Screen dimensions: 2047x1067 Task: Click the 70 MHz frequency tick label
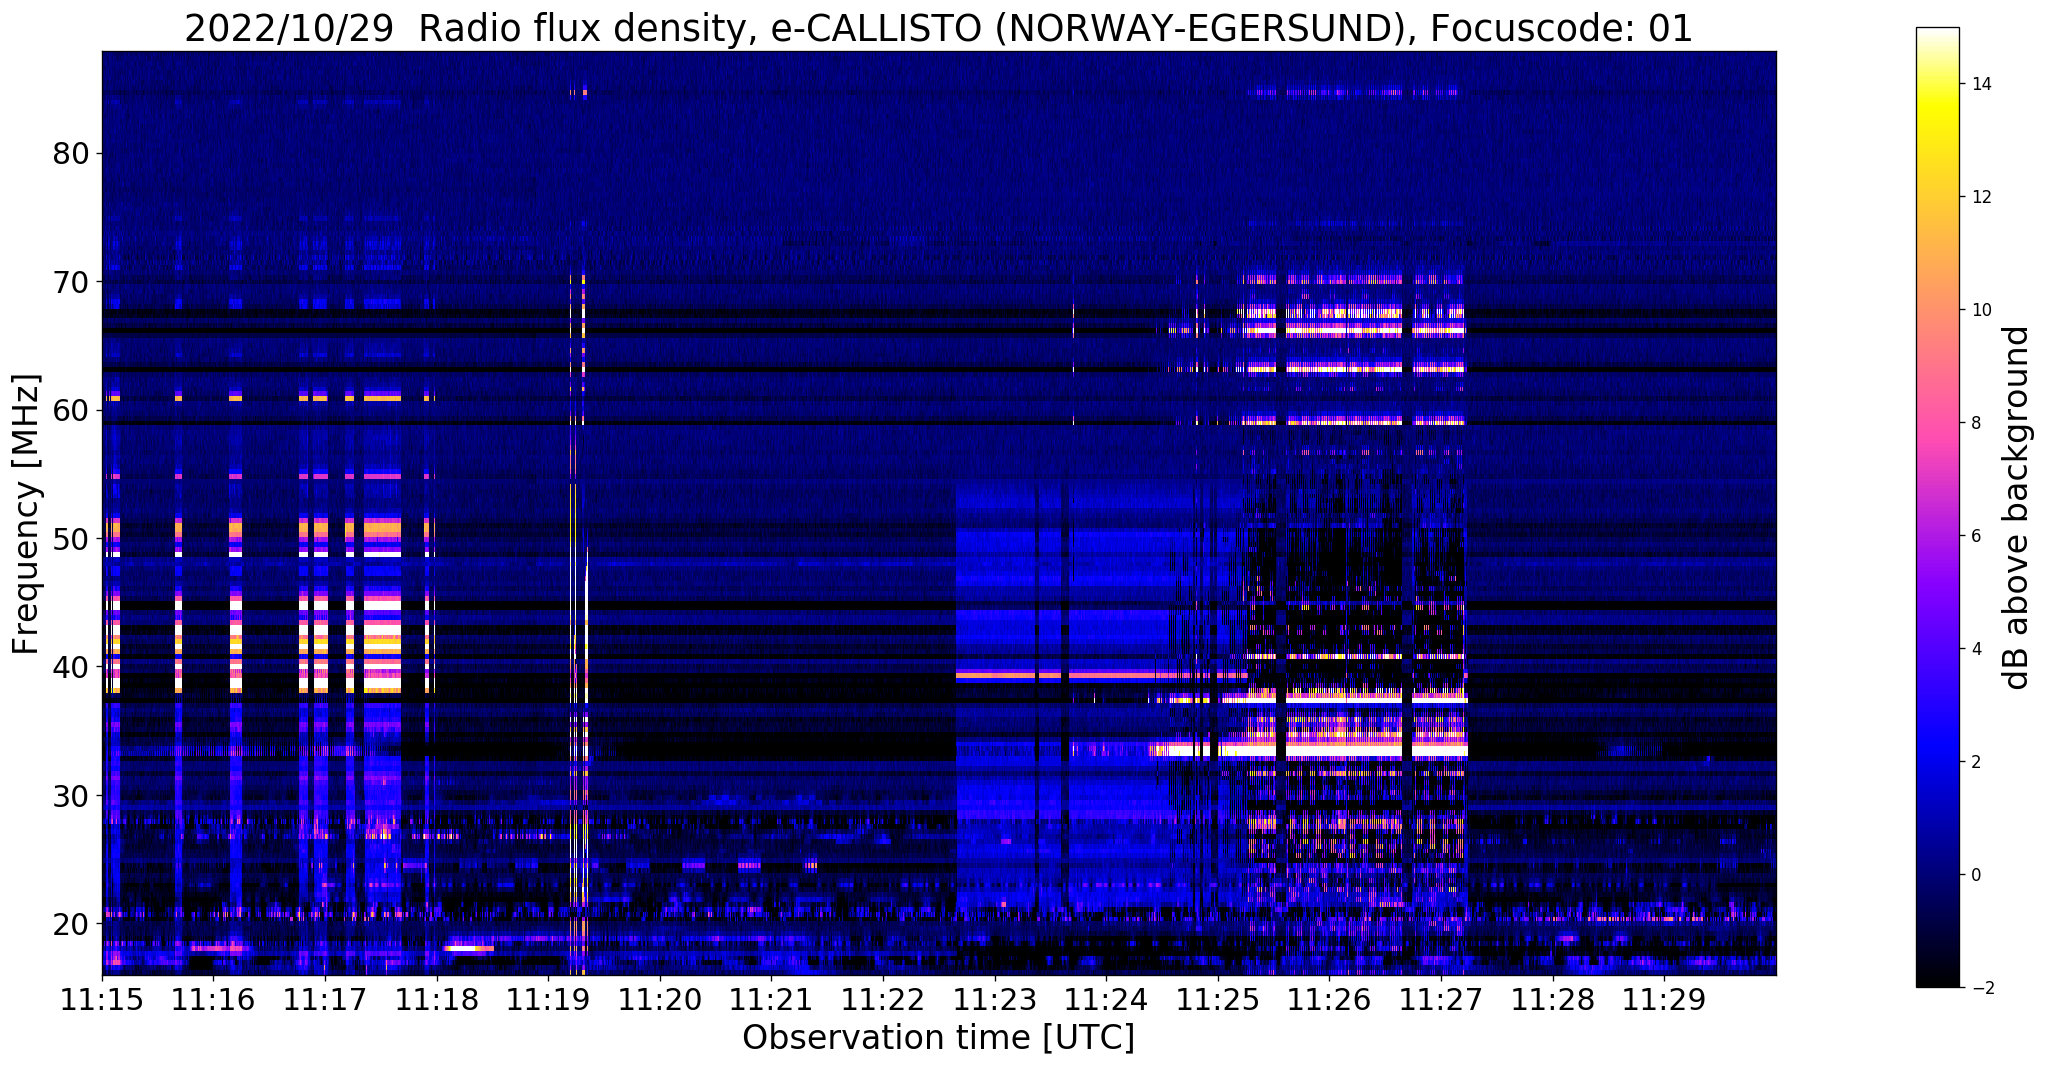pos(70,282)
